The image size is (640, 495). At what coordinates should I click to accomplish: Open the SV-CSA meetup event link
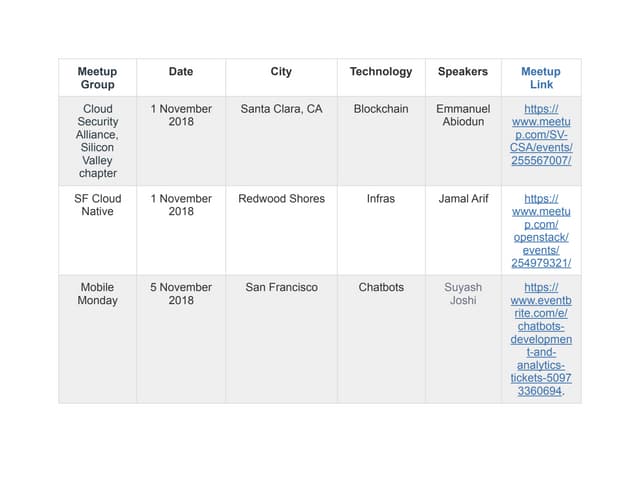click(x=541, y=134)
